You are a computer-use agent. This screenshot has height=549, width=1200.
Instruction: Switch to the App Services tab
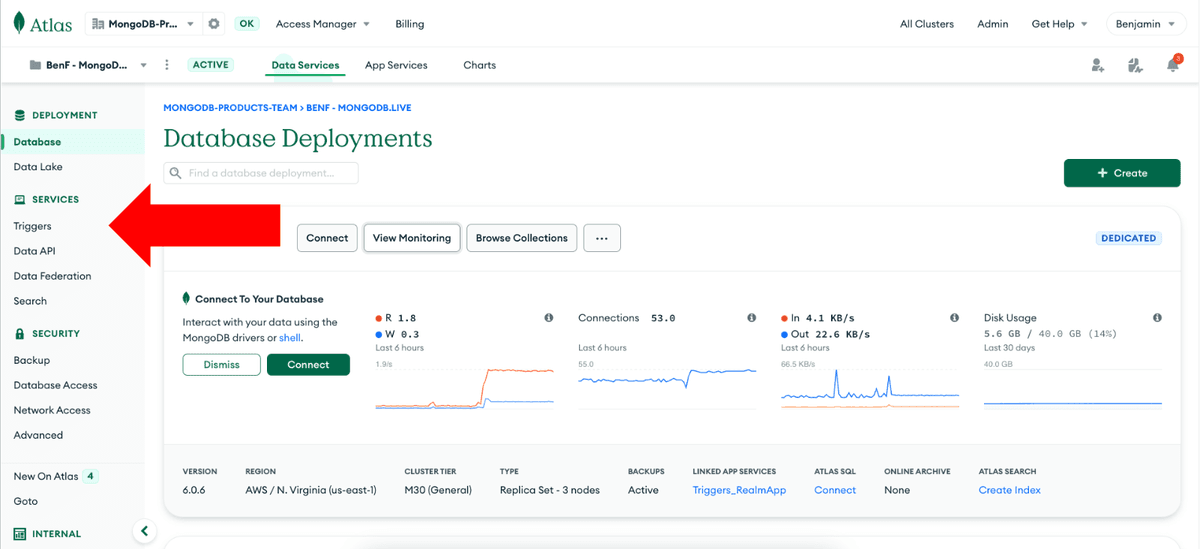pyautogui.click(x=396, y=65)
